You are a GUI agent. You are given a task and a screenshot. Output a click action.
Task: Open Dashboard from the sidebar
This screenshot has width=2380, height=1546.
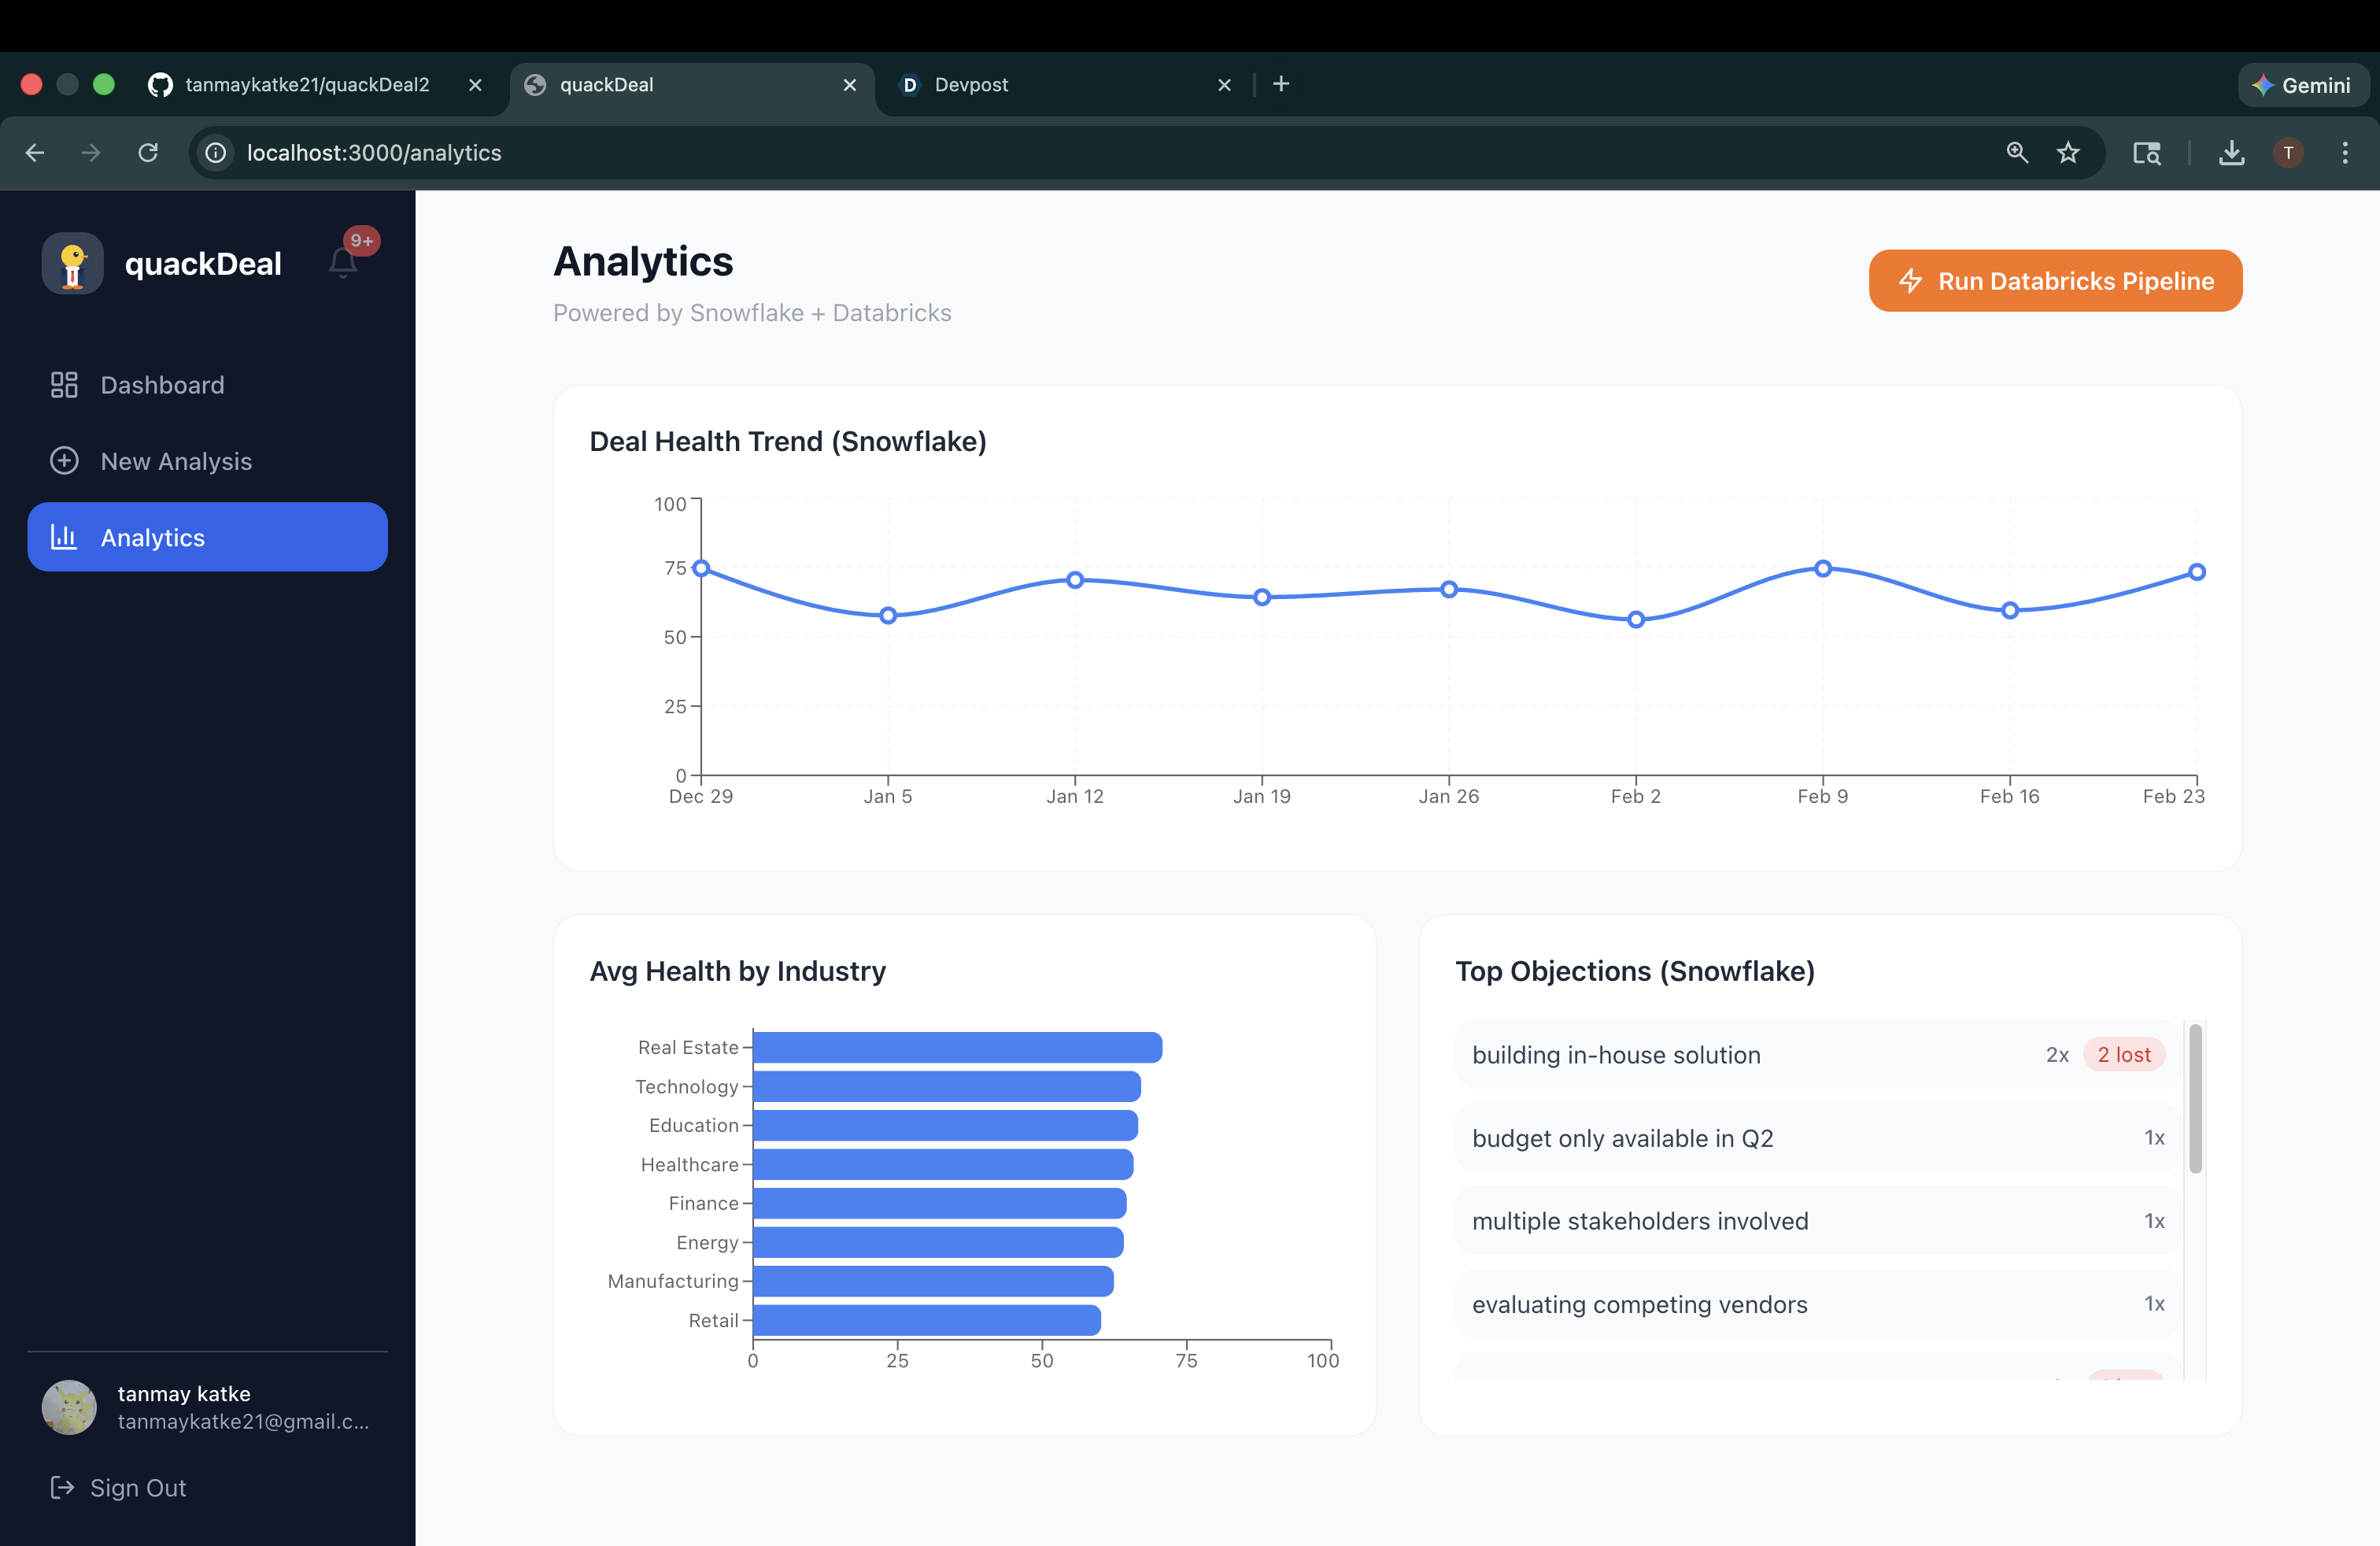162,385
